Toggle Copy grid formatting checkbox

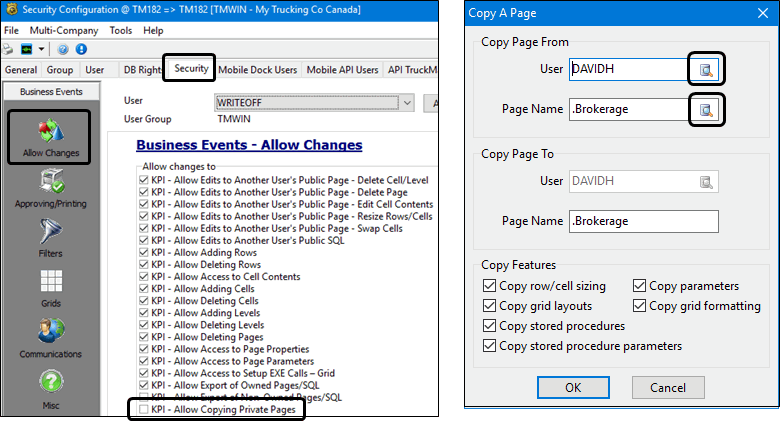pyautogui.click(x=639, y=306)
